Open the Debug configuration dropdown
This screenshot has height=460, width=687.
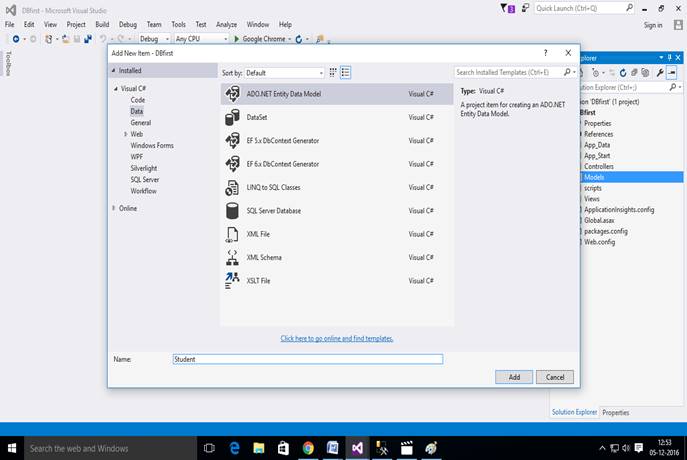coord(154,39)
